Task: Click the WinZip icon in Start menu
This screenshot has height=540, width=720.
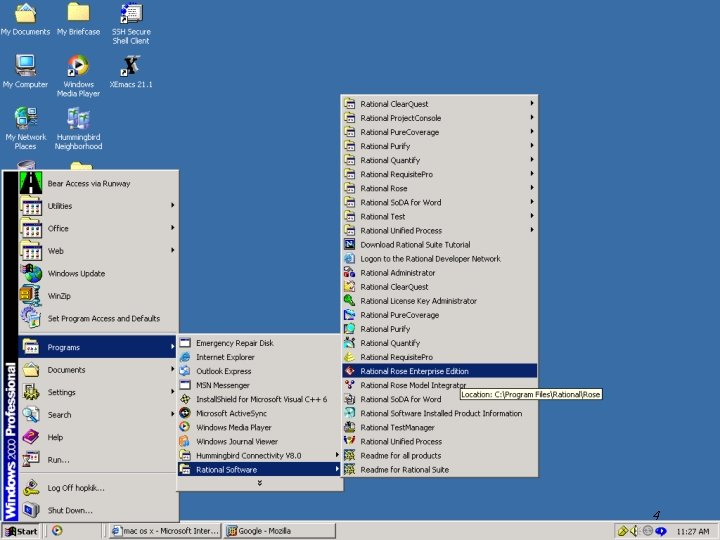Action: 30,296
